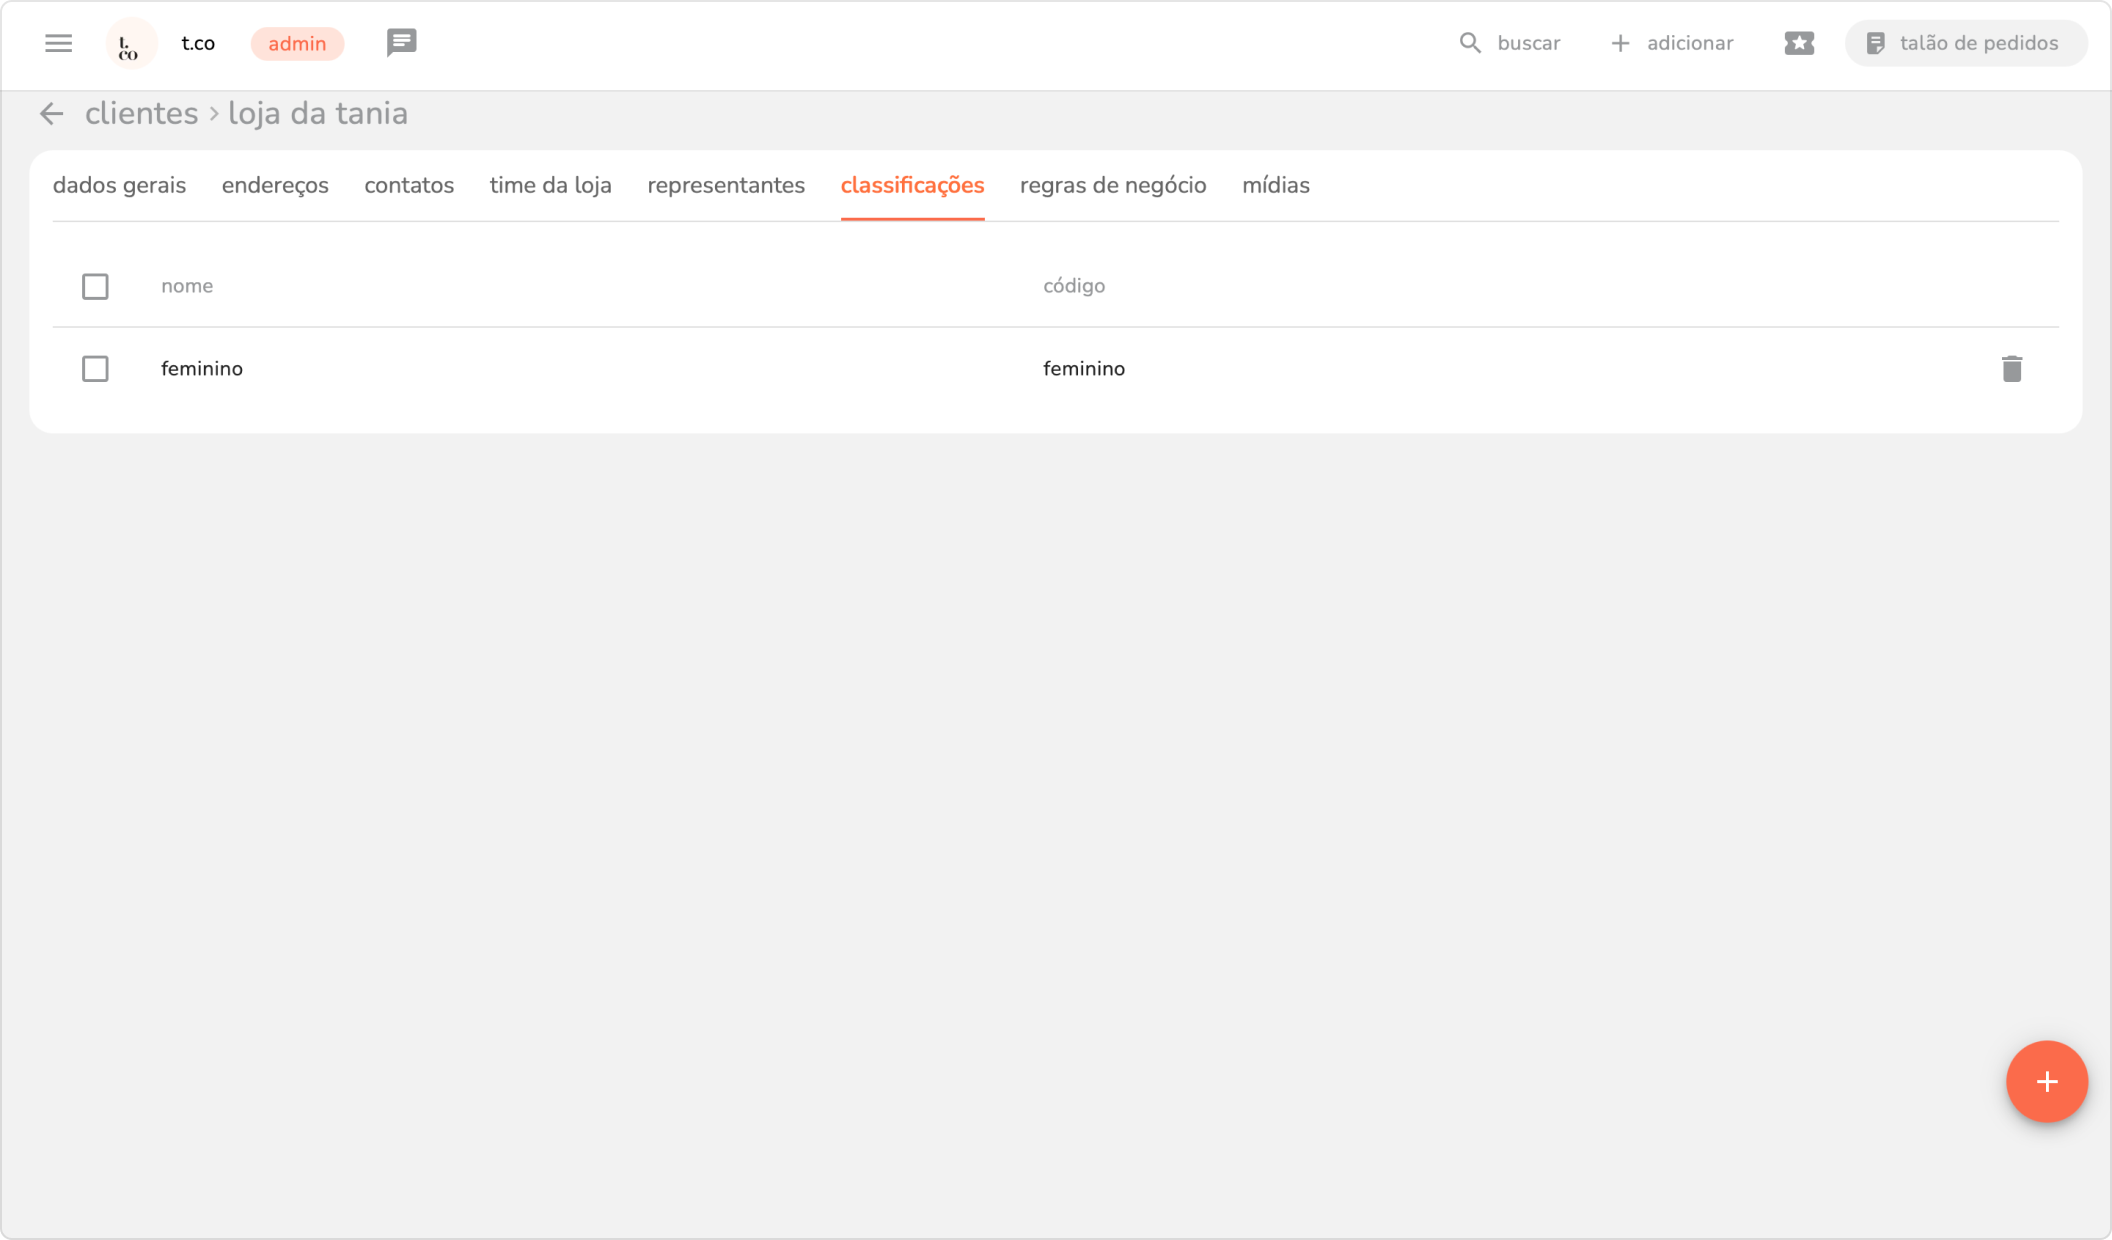This screenshot has width=2112, height=1240.
Task: Click the search magnifier icon
Action: tap(1469, 43)
